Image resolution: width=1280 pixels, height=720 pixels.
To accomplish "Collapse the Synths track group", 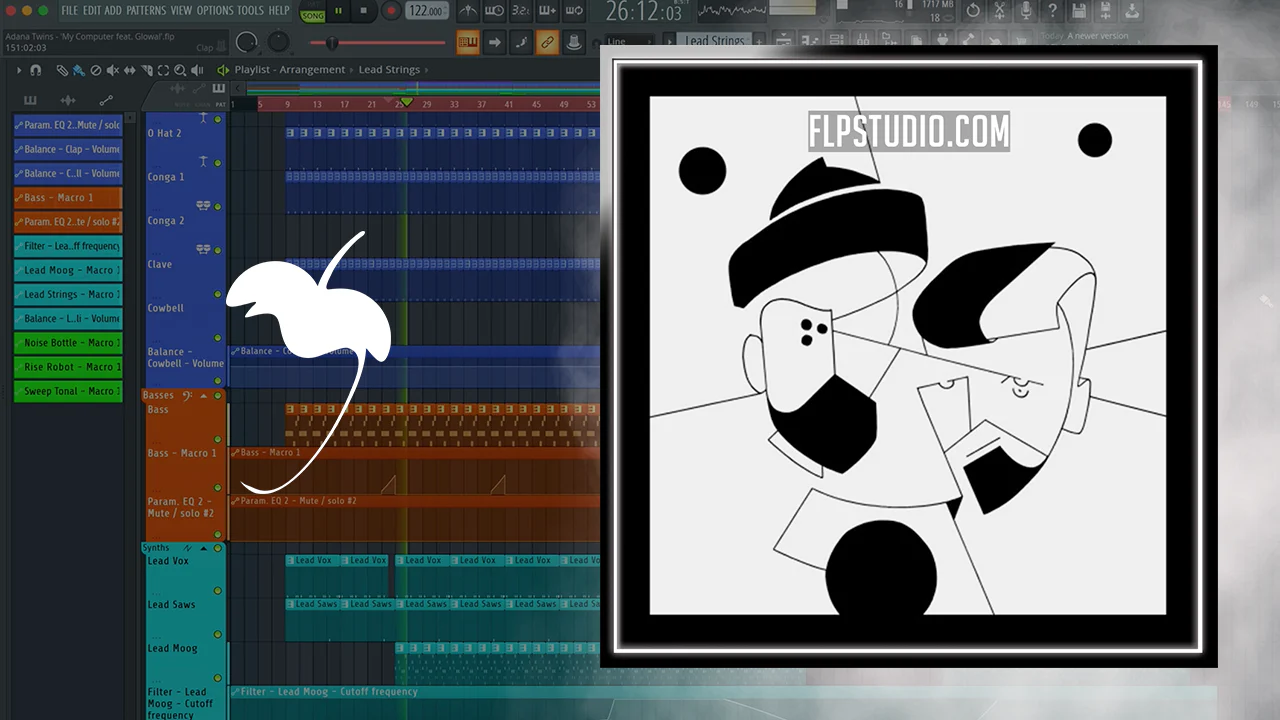I will click(x=204, y=548).
